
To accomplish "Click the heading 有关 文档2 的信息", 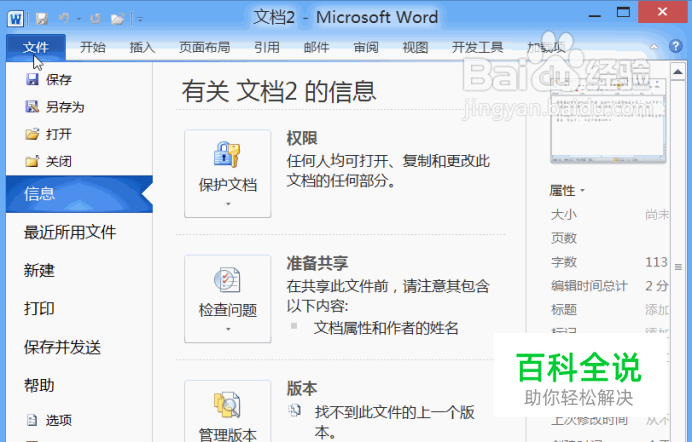I will coord(279,91).
